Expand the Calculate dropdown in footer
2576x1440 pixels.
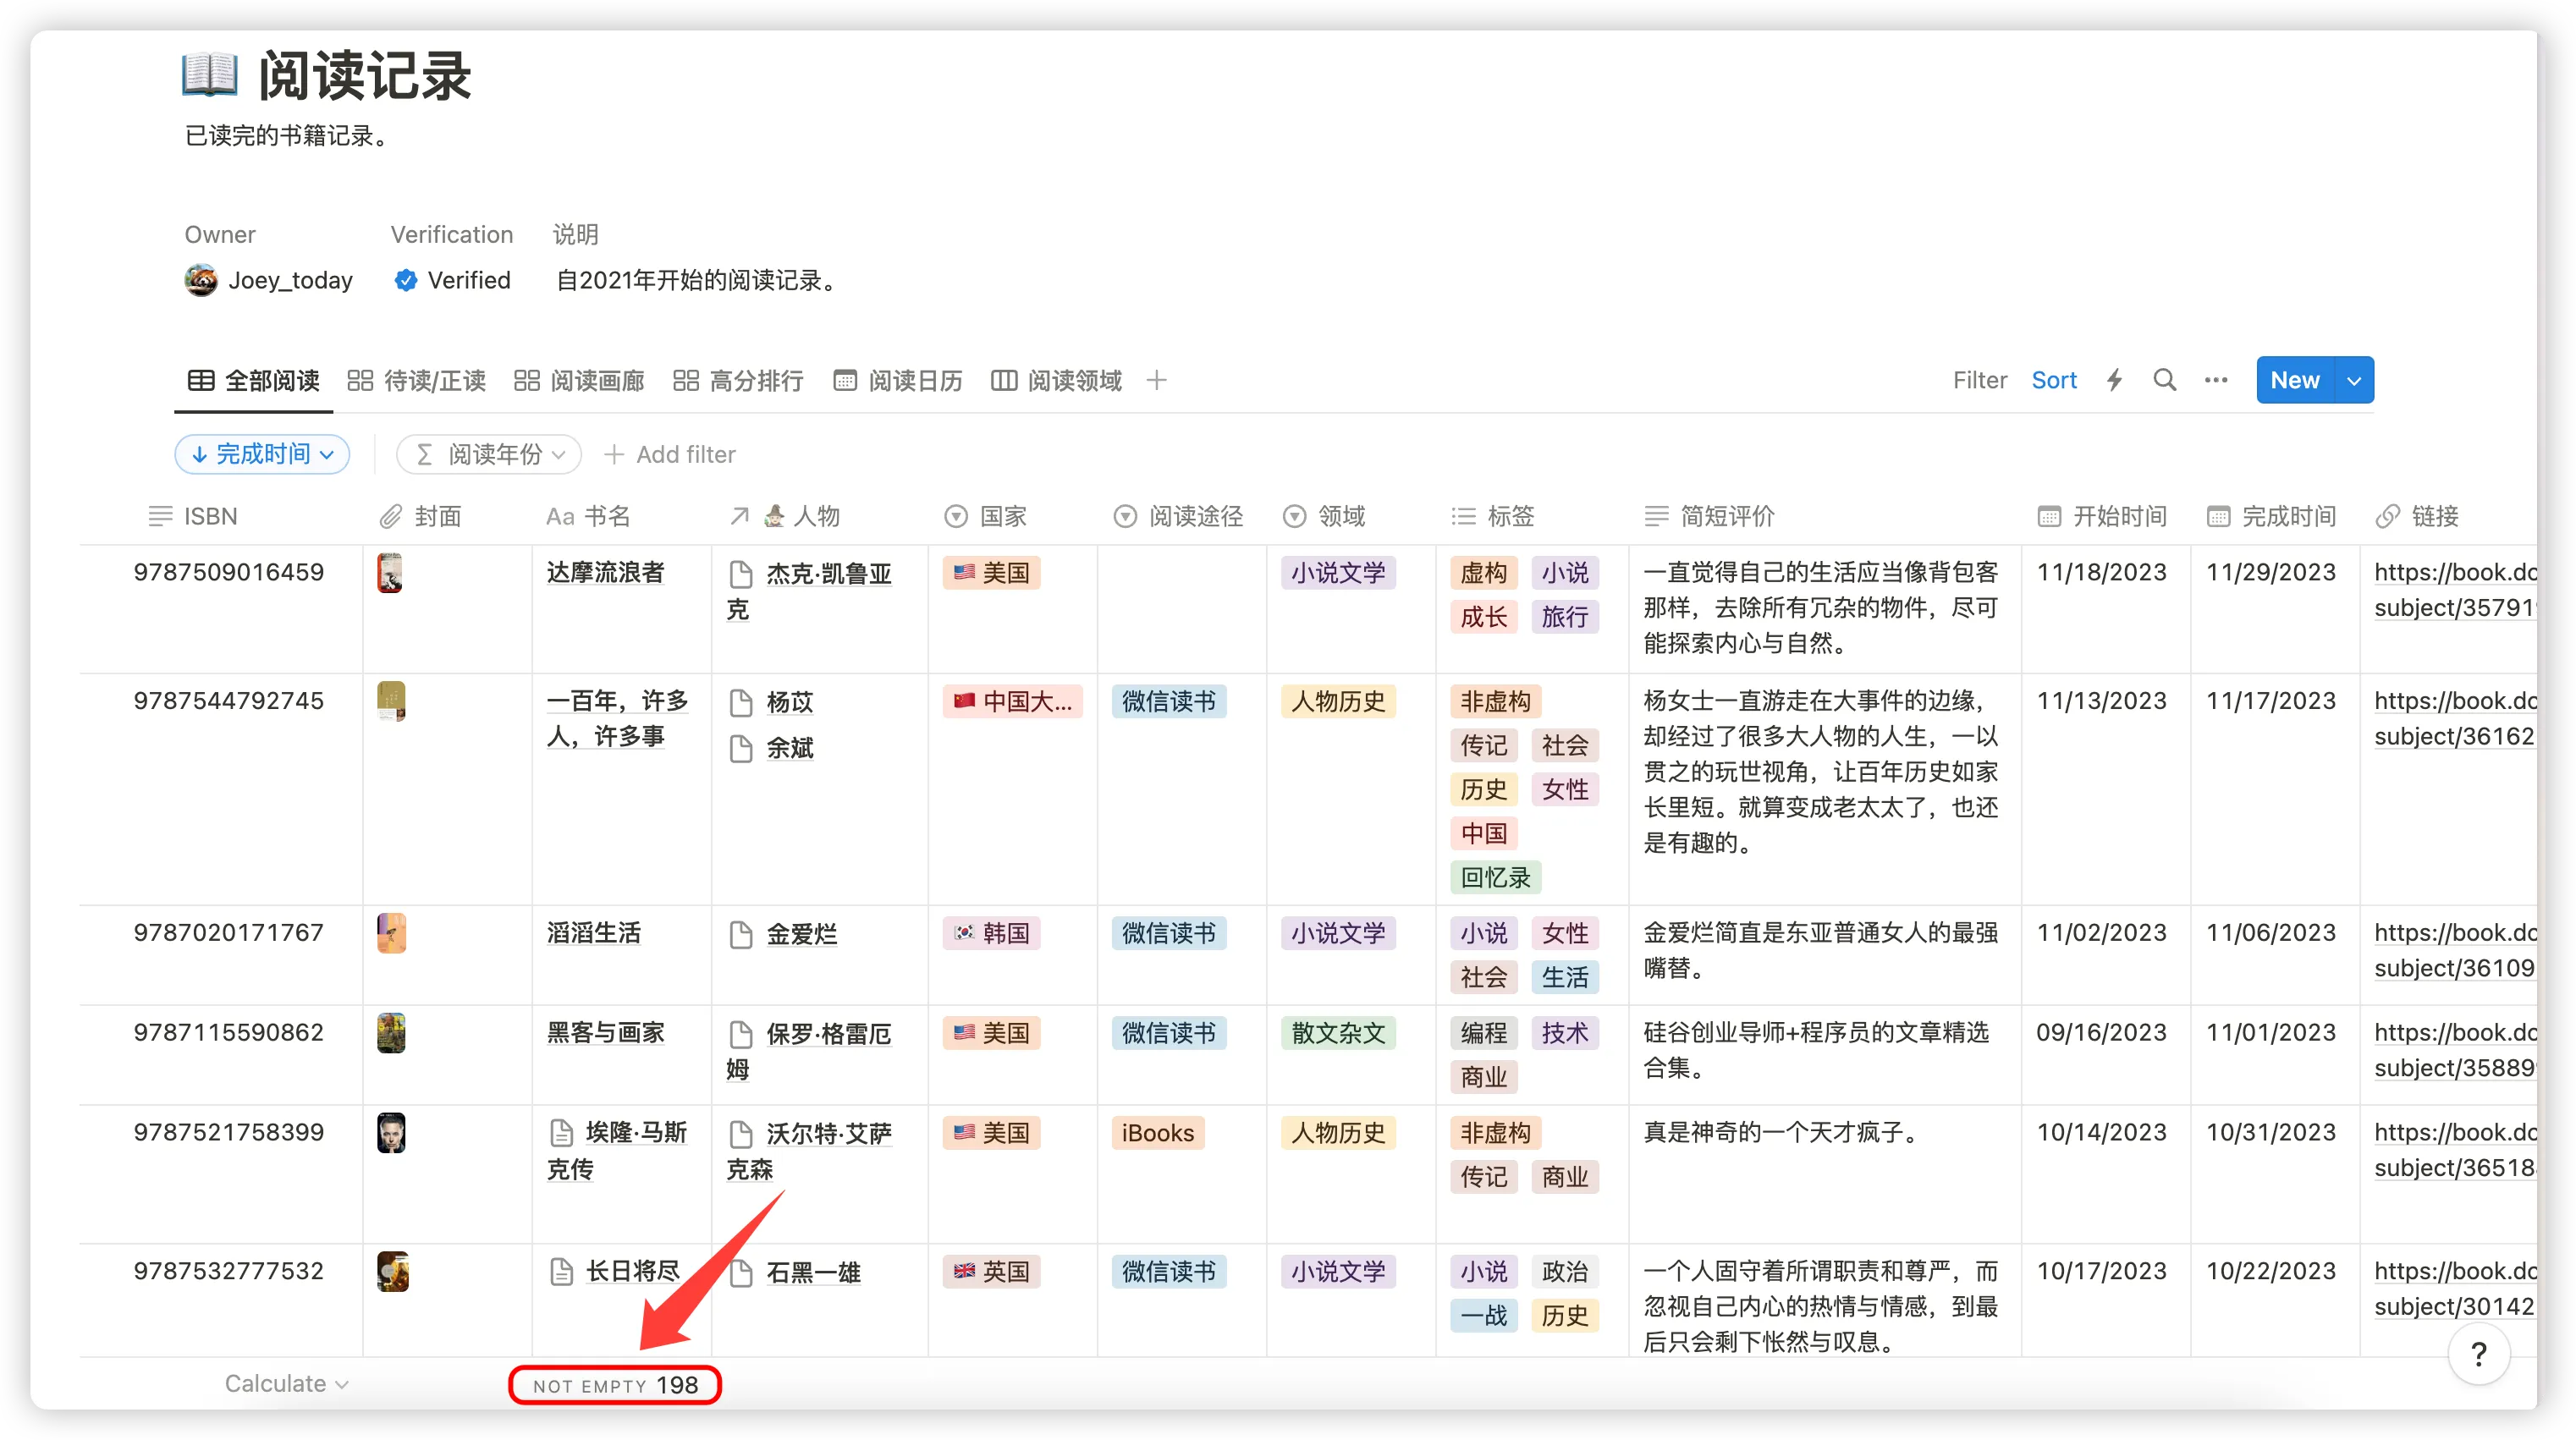click(286, 1384)
